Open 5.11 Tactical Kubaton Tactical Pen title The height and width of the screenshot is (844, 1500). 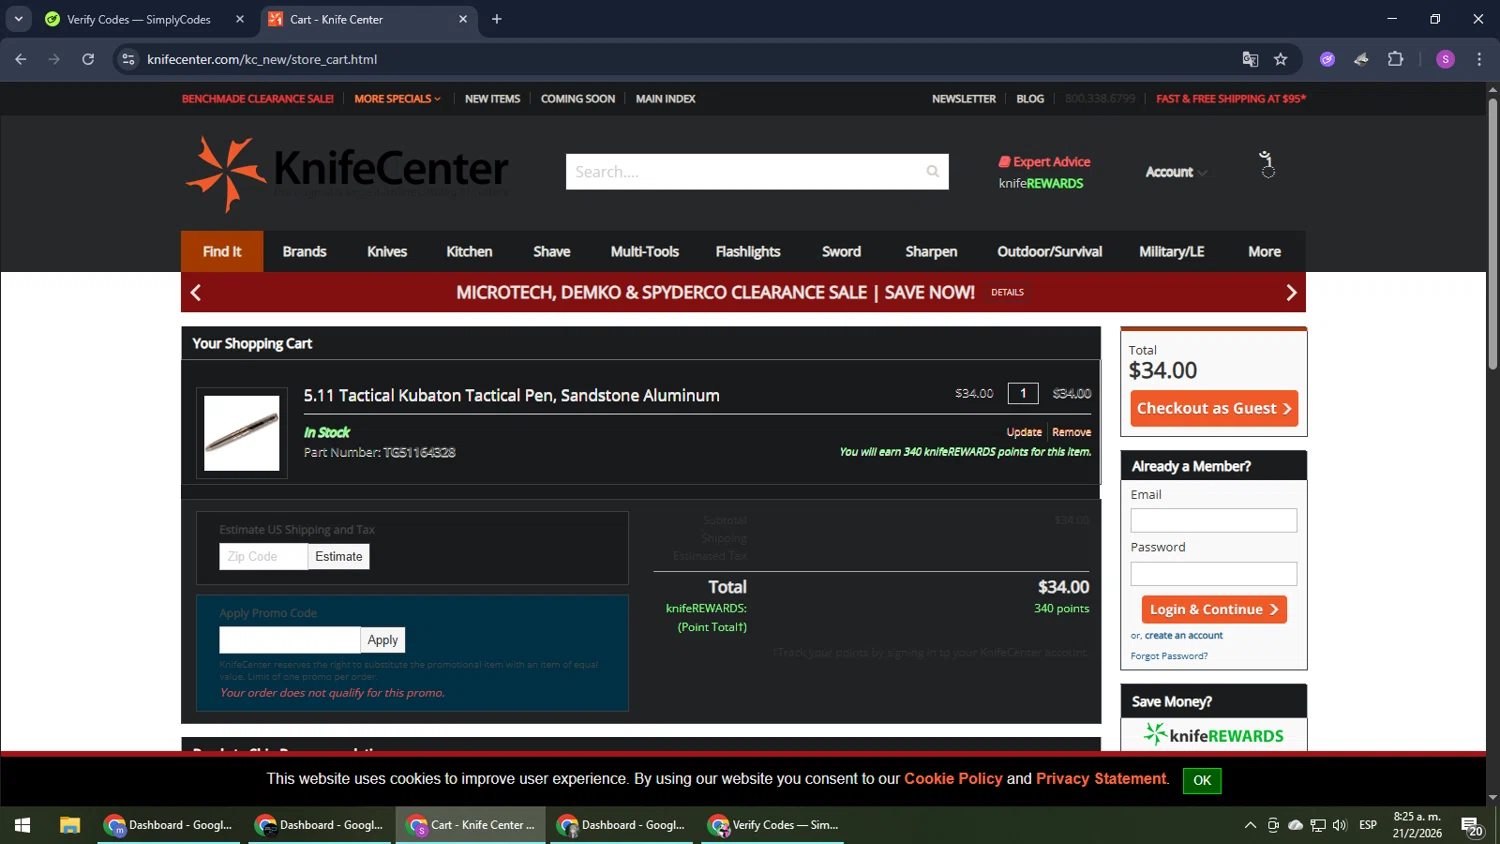coord(512,396)
